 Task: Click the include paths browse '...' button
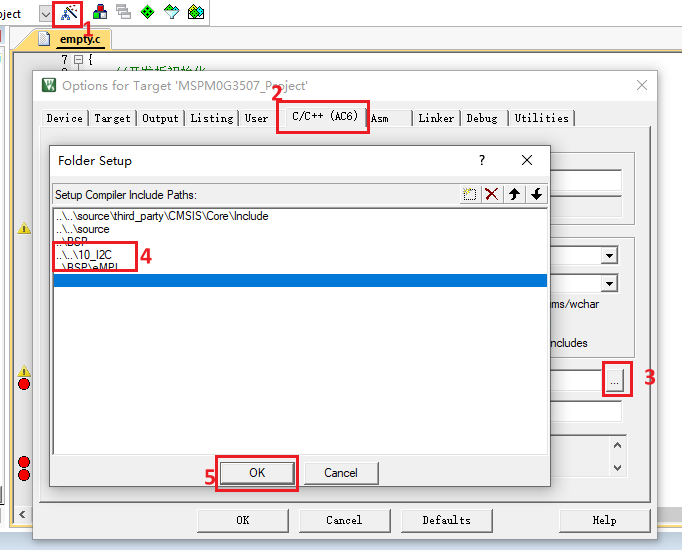pyautogui.click(x=616, y=380)
